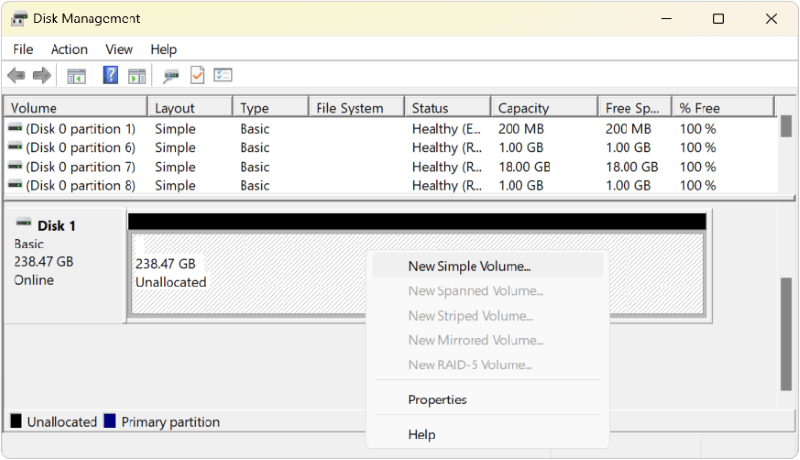This screenshot has height=460, width=800.
Task: Open the View menu
Action: [x=119, y=49]
